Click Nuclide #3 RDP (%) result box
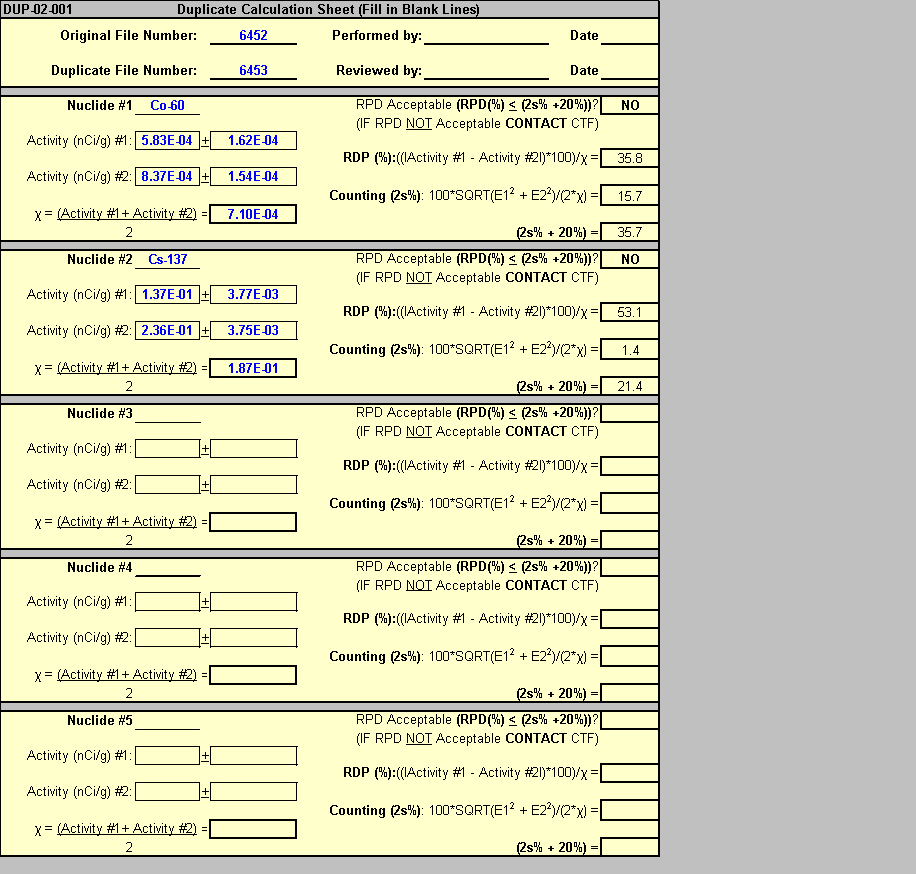Image resolution: width=916 pixels, height=874 pixels. pyautogui.click(x=630, y=466)
